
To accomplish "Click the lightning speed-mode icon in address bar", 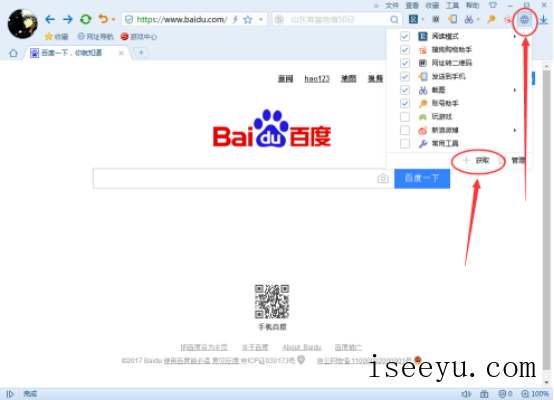I will 235,19.
